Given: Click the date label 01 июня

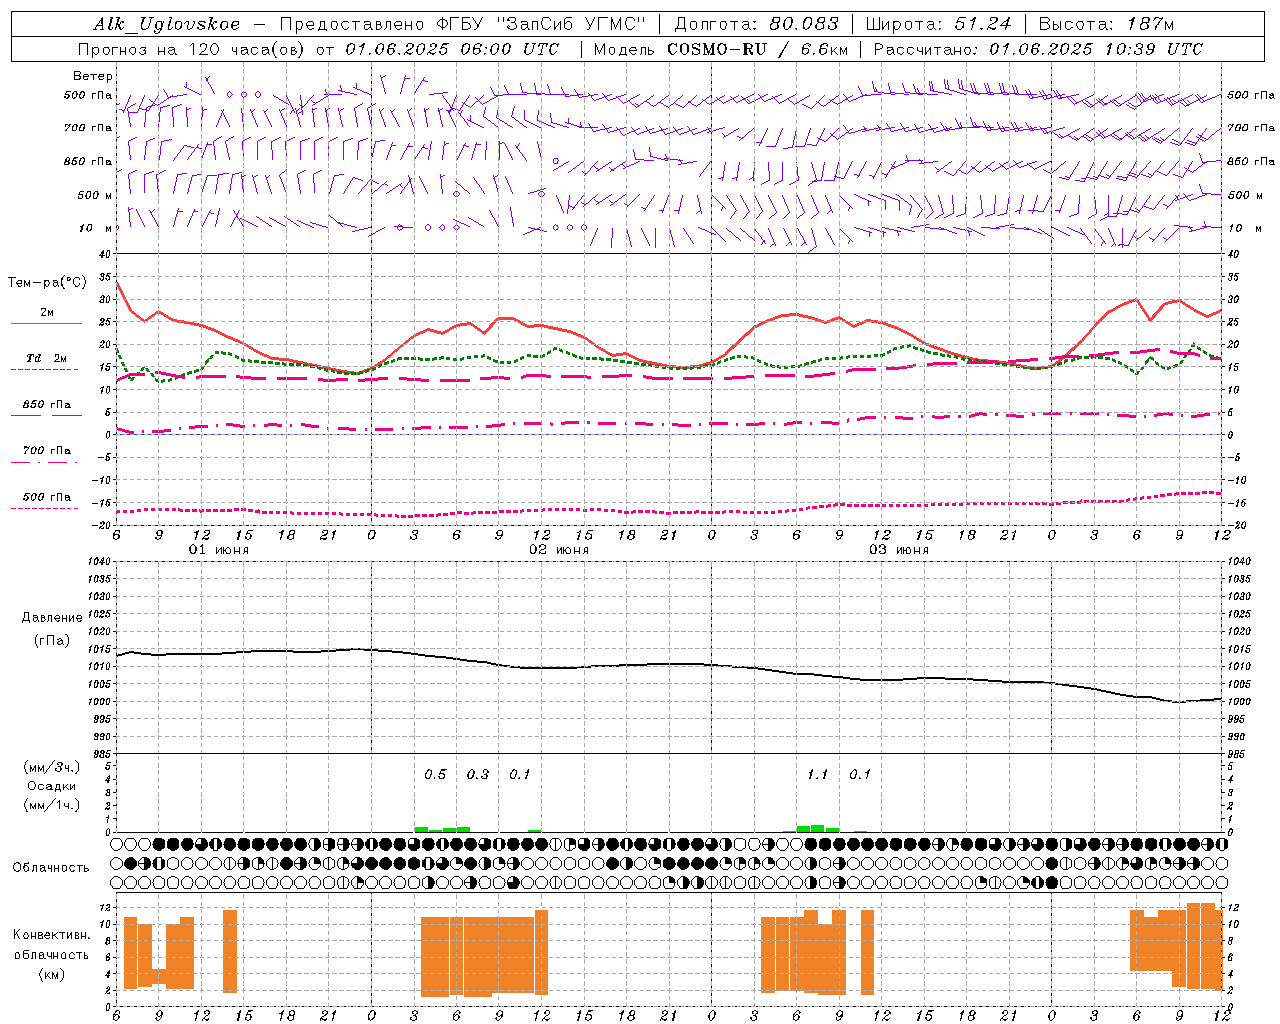Looking at the screenshot, I should tap(219, 550).
